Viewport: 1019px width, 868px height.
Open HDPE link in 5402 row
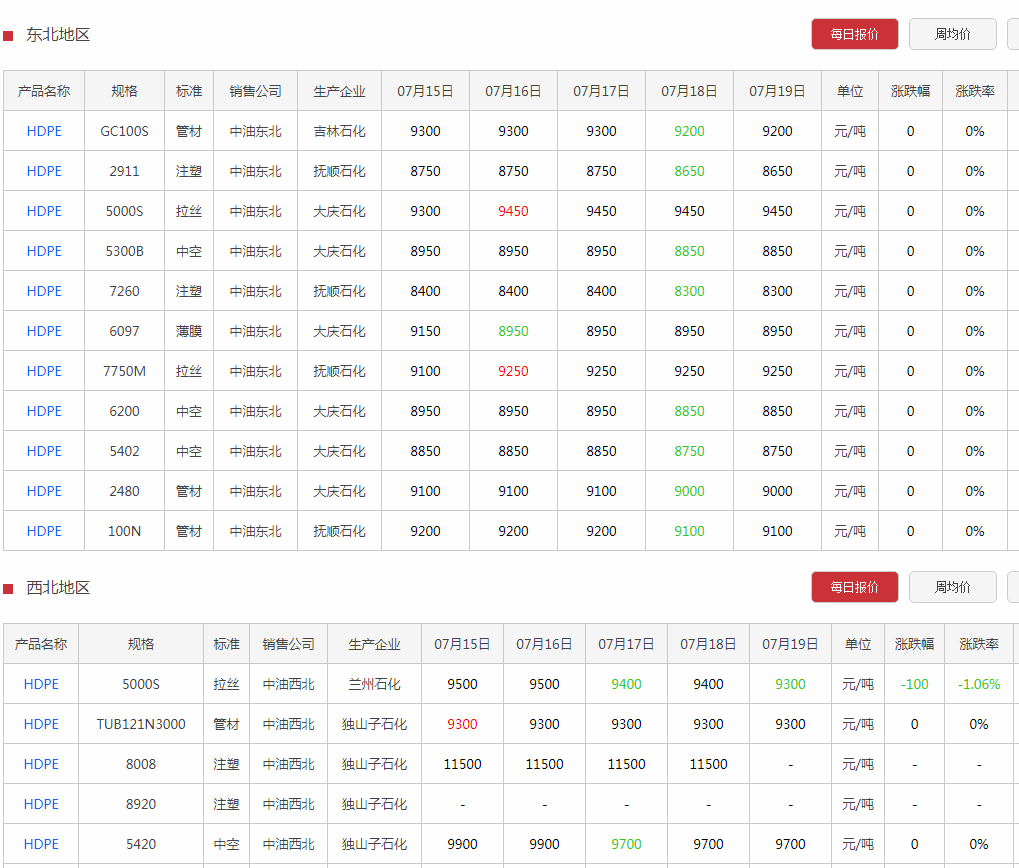[x=44, y=451]
